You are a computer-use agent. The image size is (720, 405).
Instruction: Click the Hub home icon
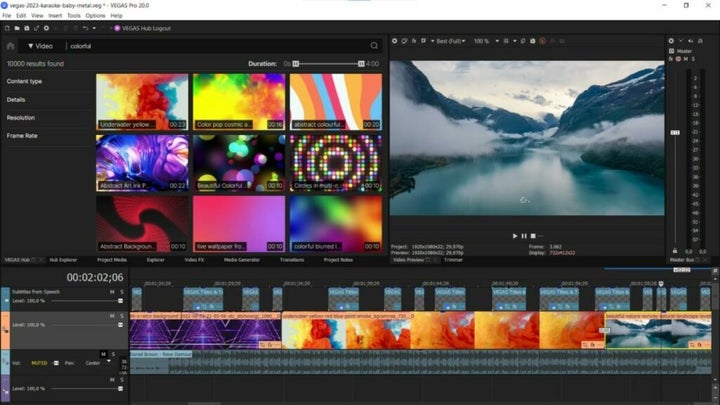(x=11, y=46)
